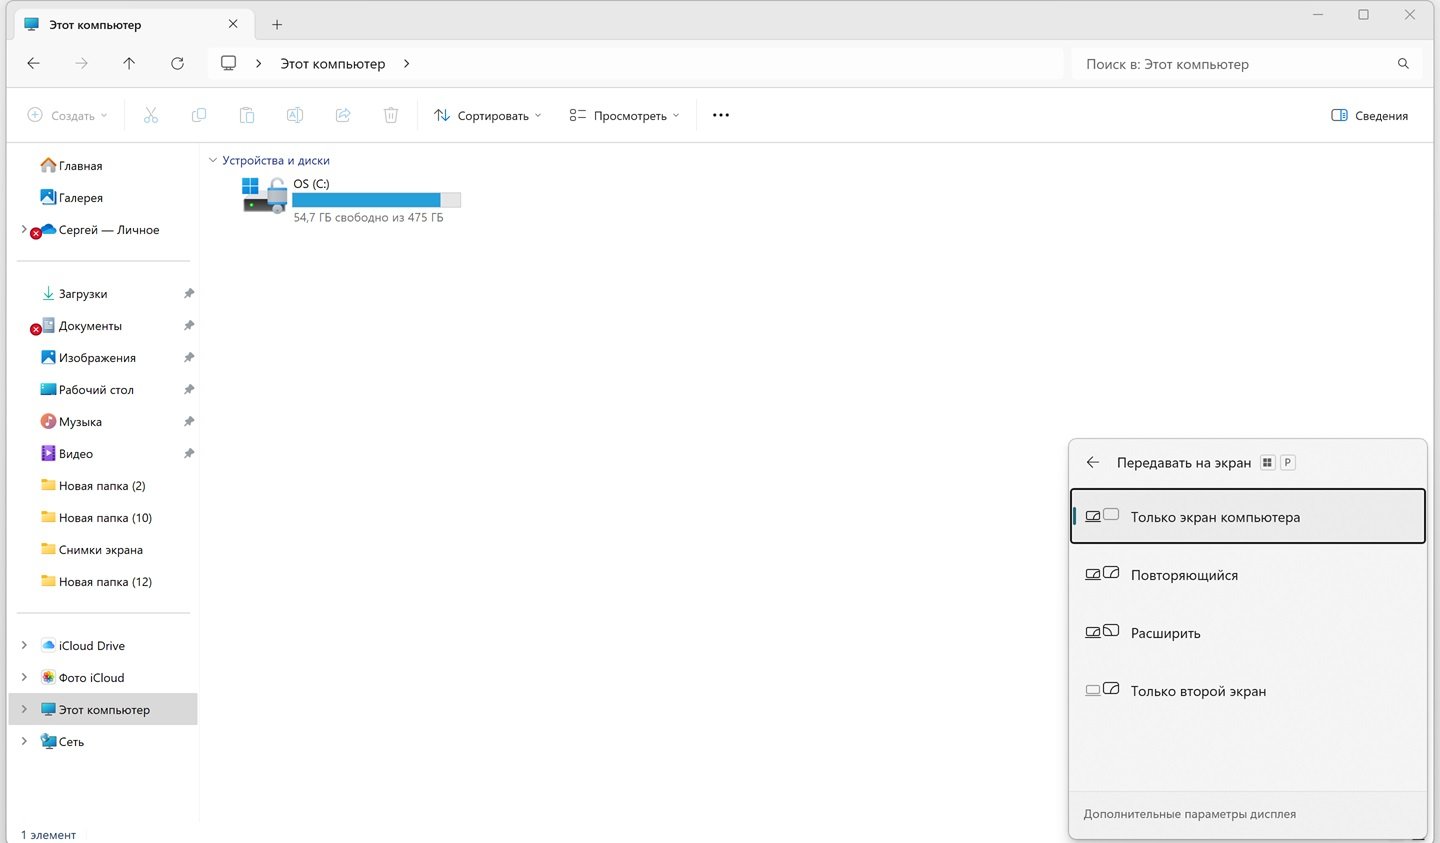Refresh the current folder view

click(177, 63)
